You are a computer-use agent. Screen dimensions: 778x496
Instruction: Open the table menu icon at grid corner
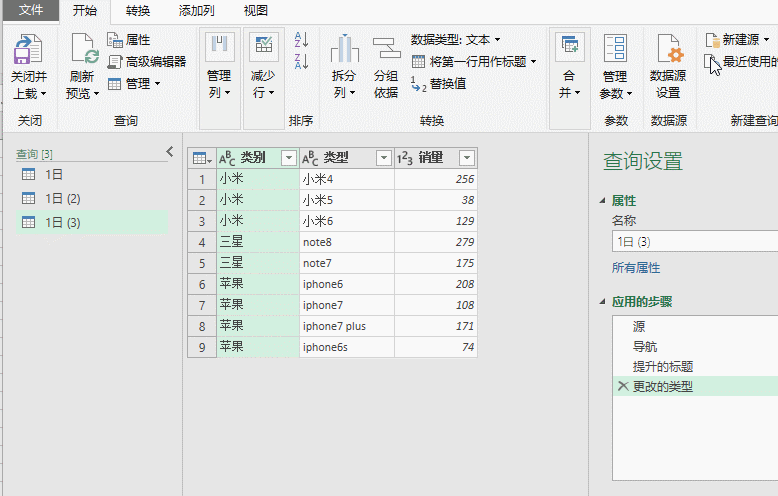click(202, 158)
